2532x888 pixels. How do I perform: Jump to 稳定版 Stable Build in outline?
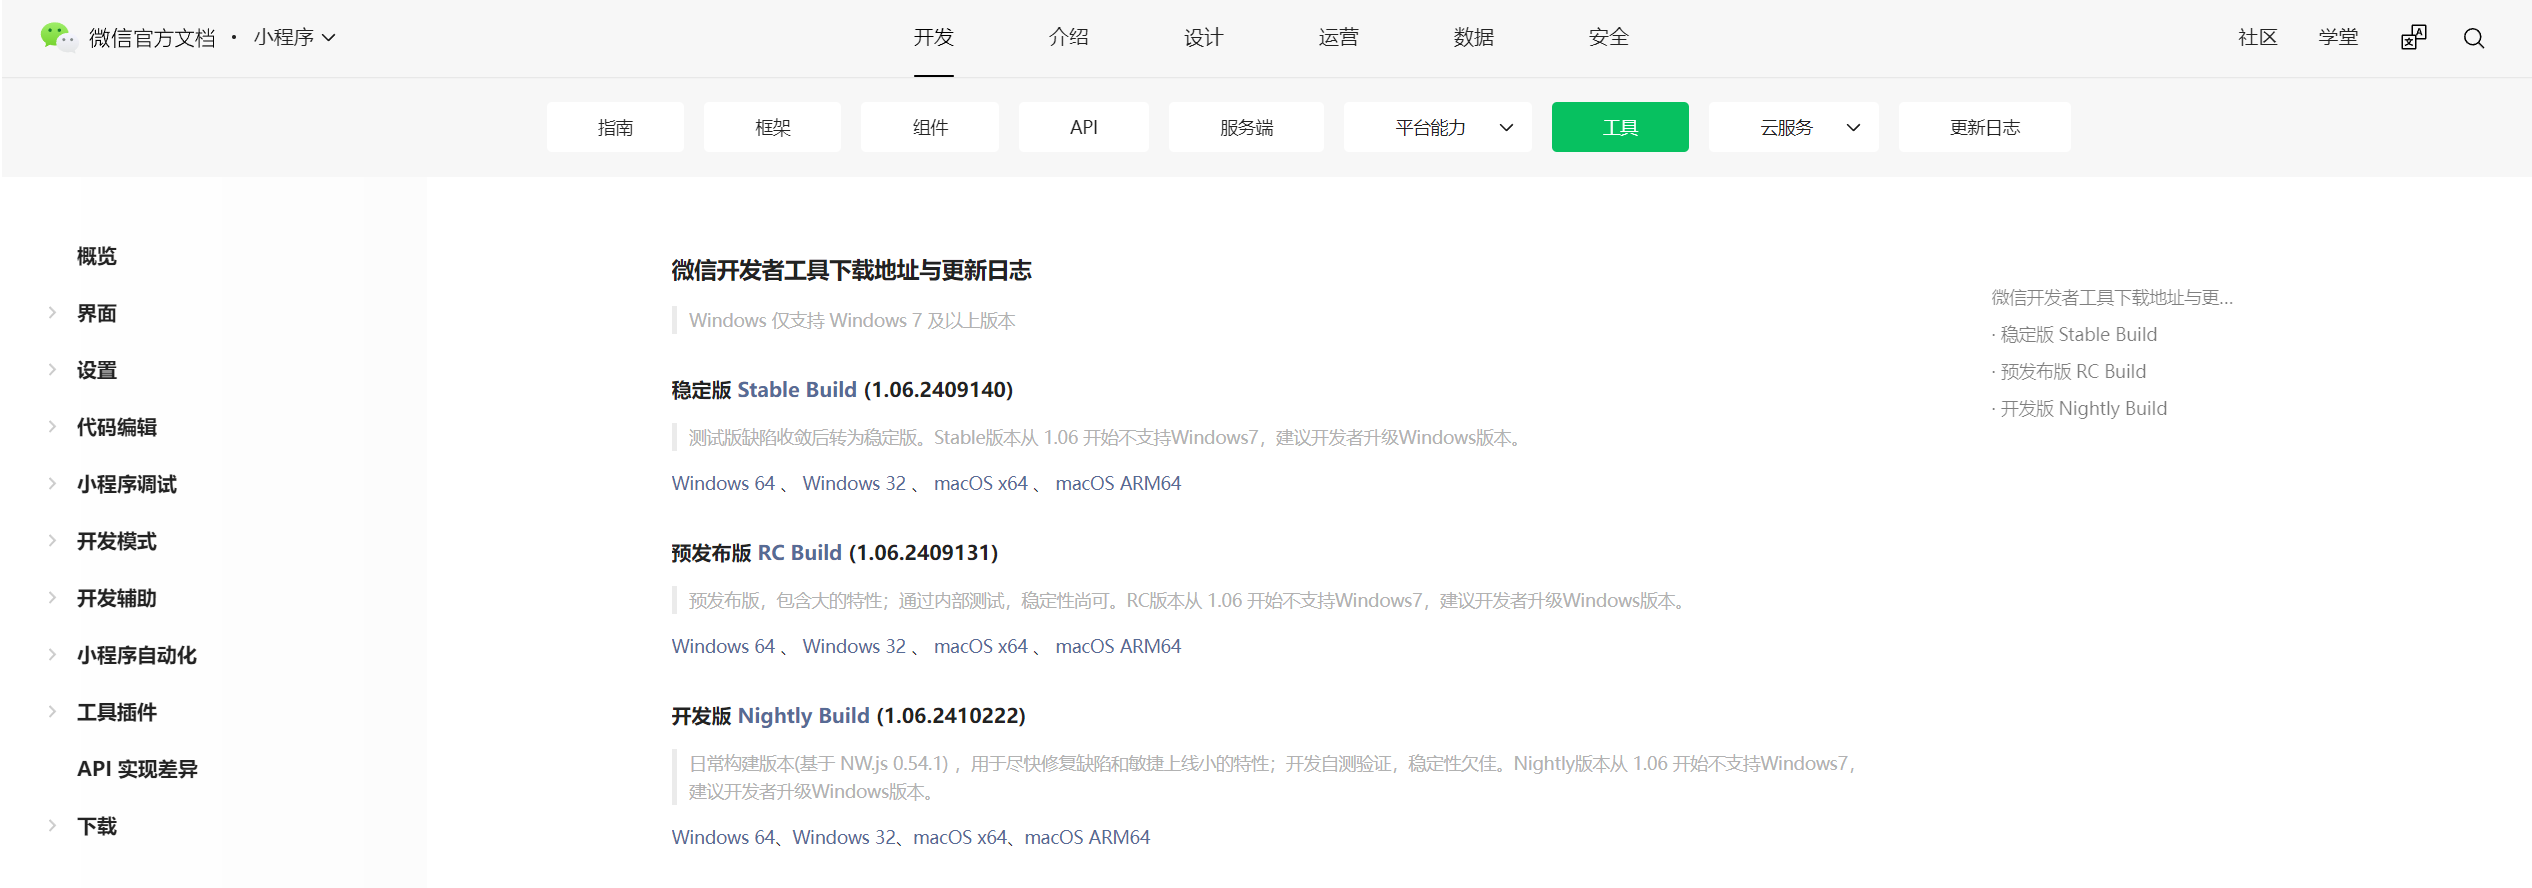point(2078,334)
